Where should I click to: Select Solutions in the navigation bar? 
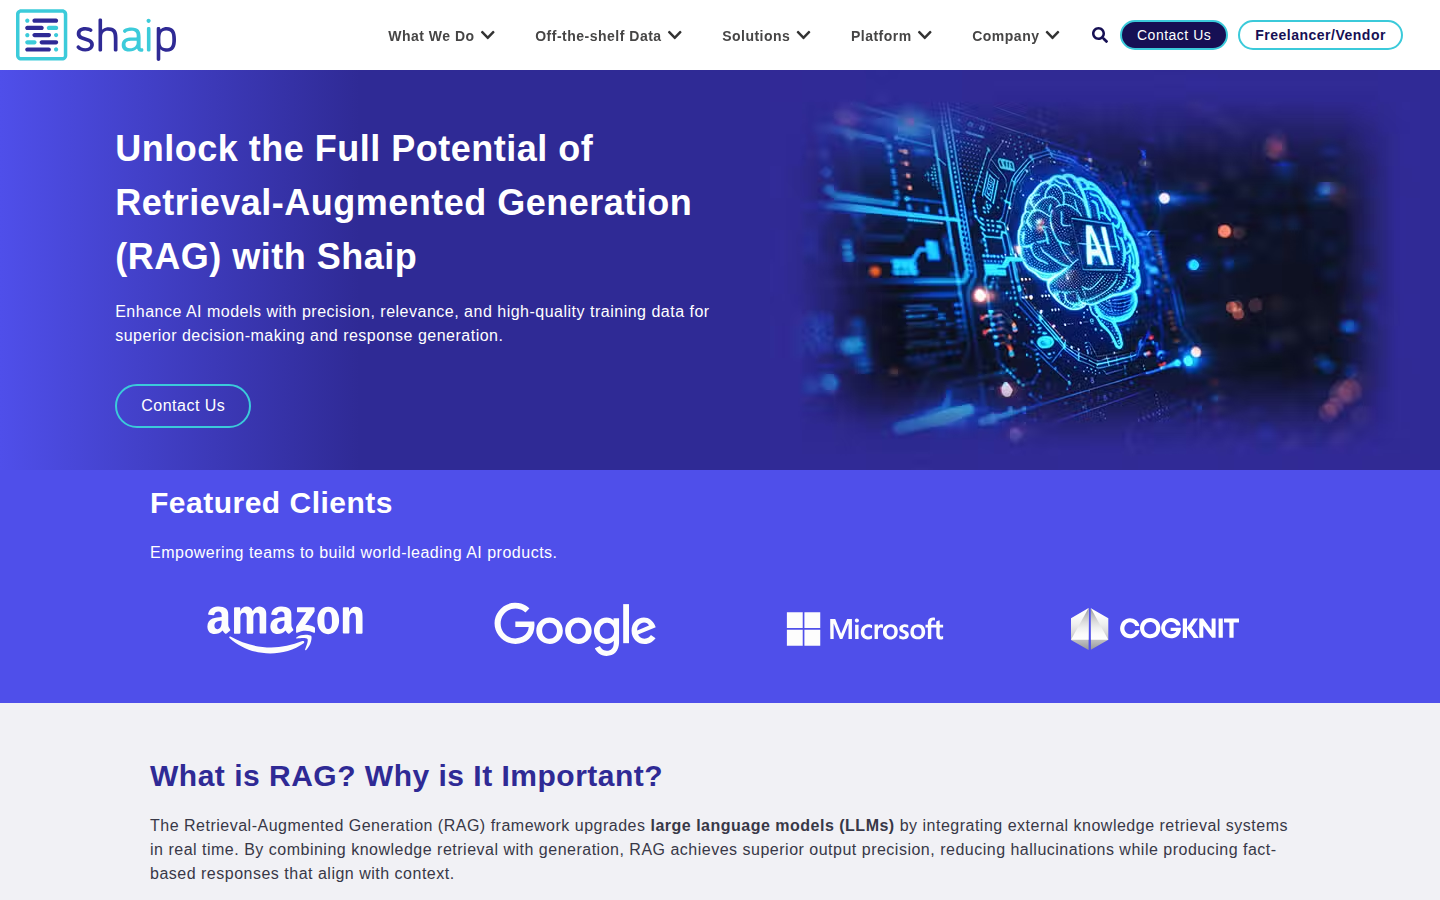pyautogui.click(x=755, y=36)
